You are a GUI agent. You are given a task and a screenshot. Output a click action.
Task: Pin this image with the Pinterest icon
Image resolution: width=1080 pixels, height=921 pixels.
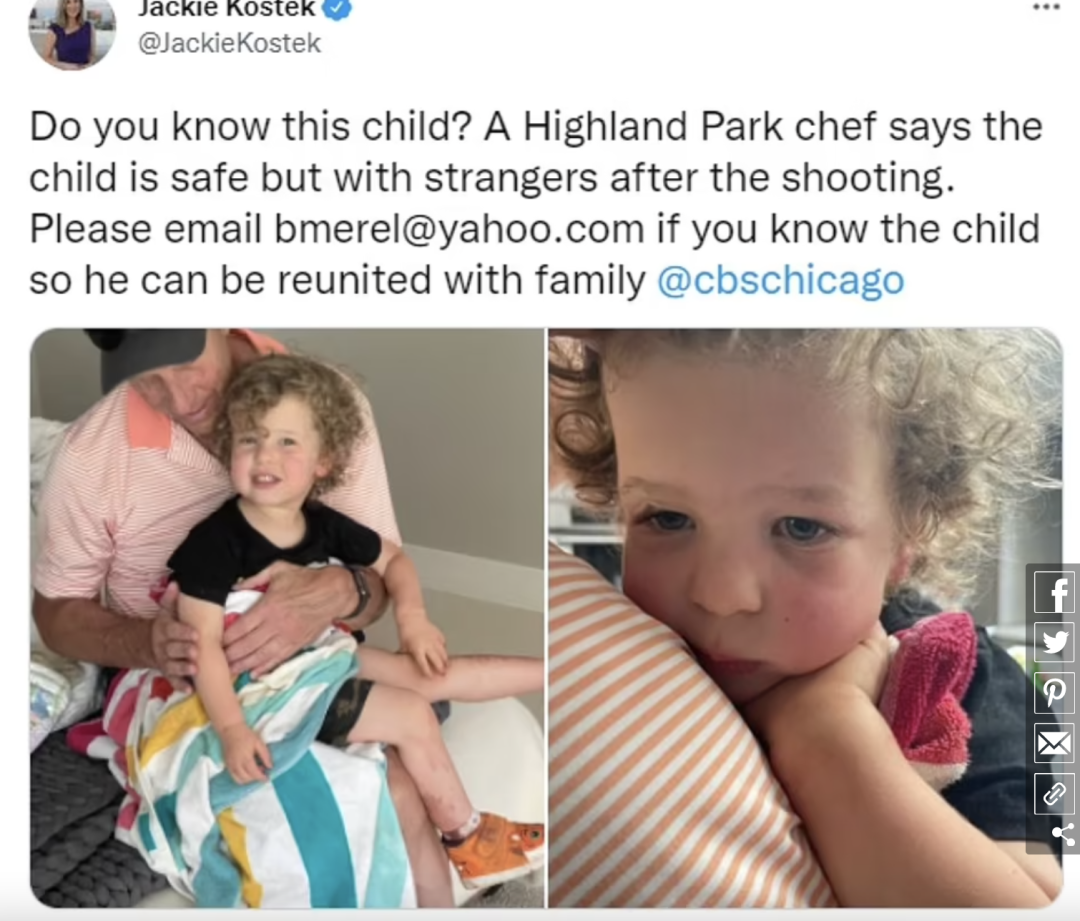[x=1054, y=692]
